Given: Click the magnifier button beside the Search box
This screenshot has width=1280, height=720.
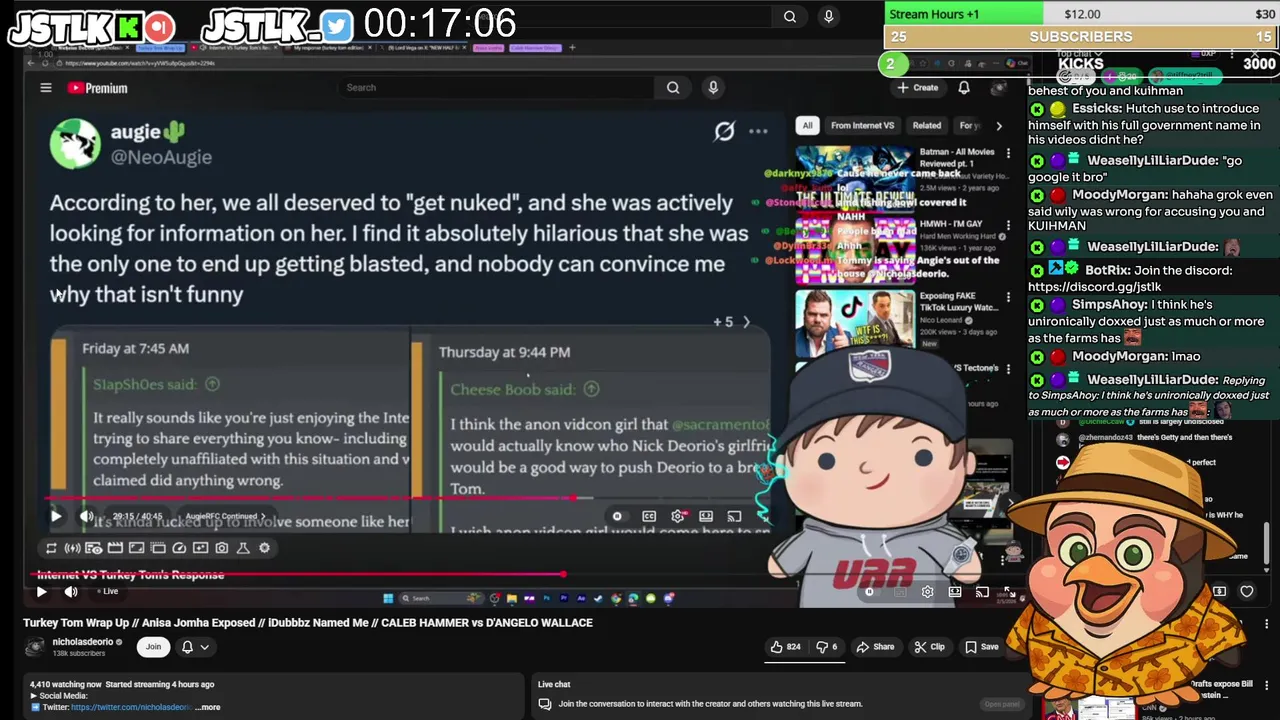Looking at the screenshot, I should point(673,88).
